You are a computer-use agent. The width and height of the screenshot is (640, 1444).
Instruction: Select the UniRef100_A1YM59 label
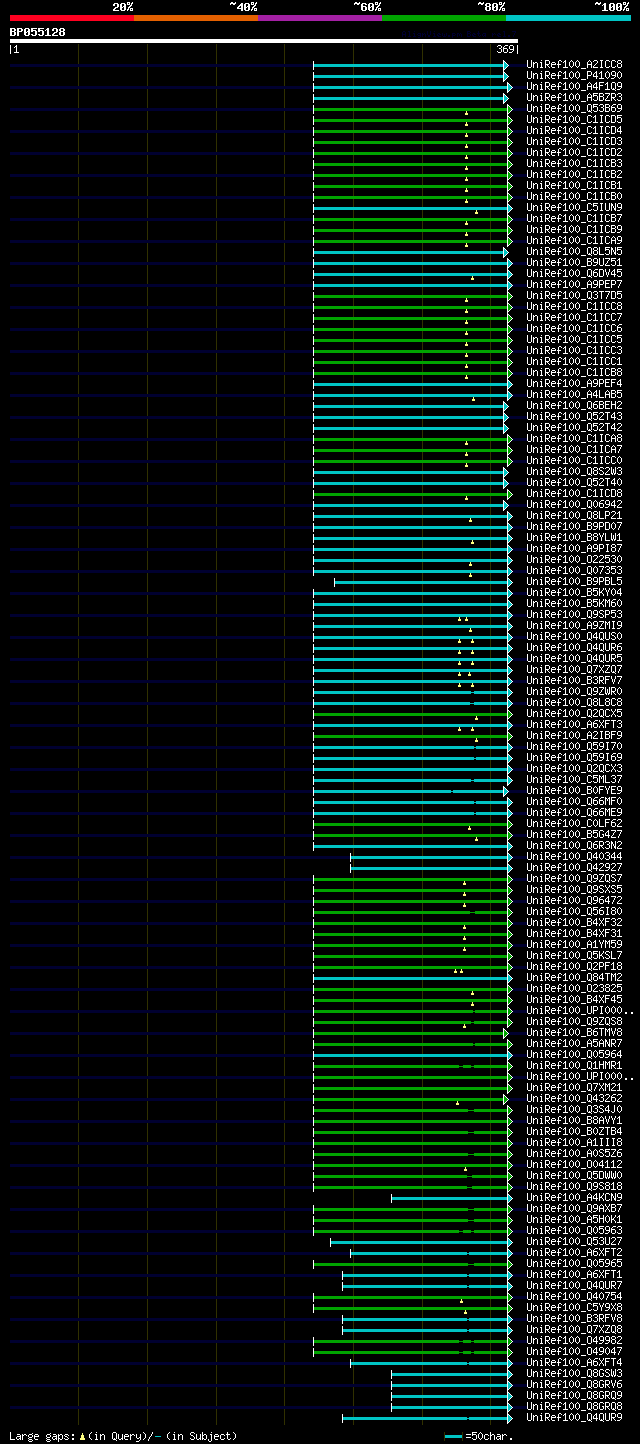pyautogui.click(x=574, y=944)
